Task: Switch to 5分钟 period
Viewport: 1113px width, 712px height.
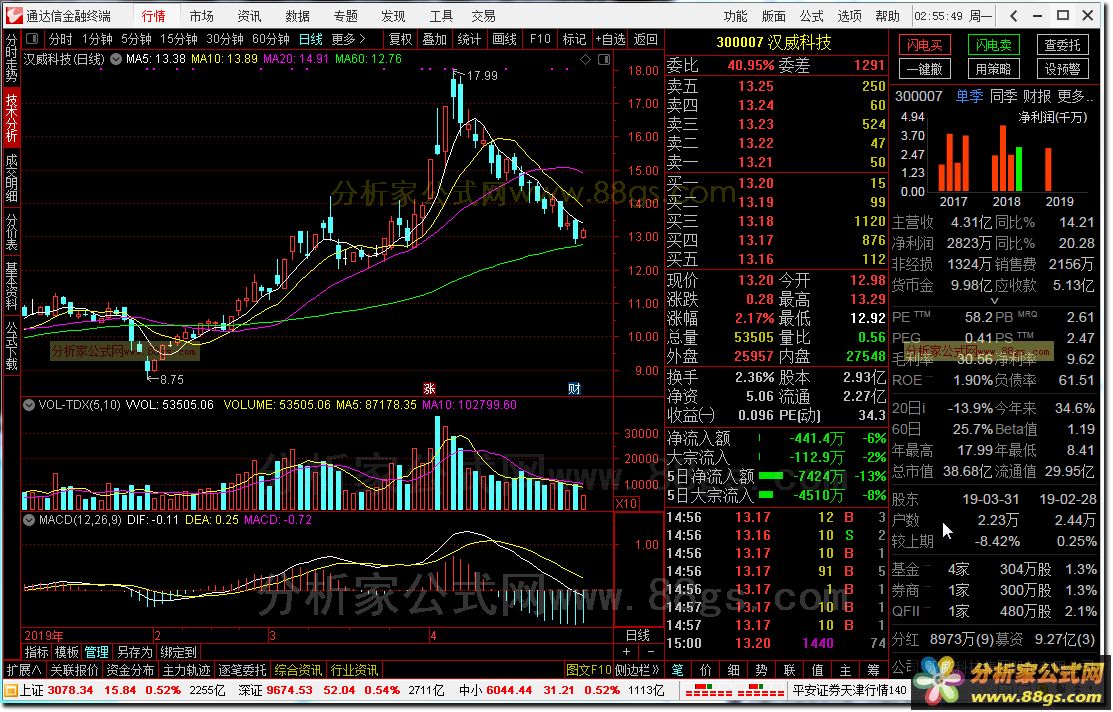Action: click(136, 39)
